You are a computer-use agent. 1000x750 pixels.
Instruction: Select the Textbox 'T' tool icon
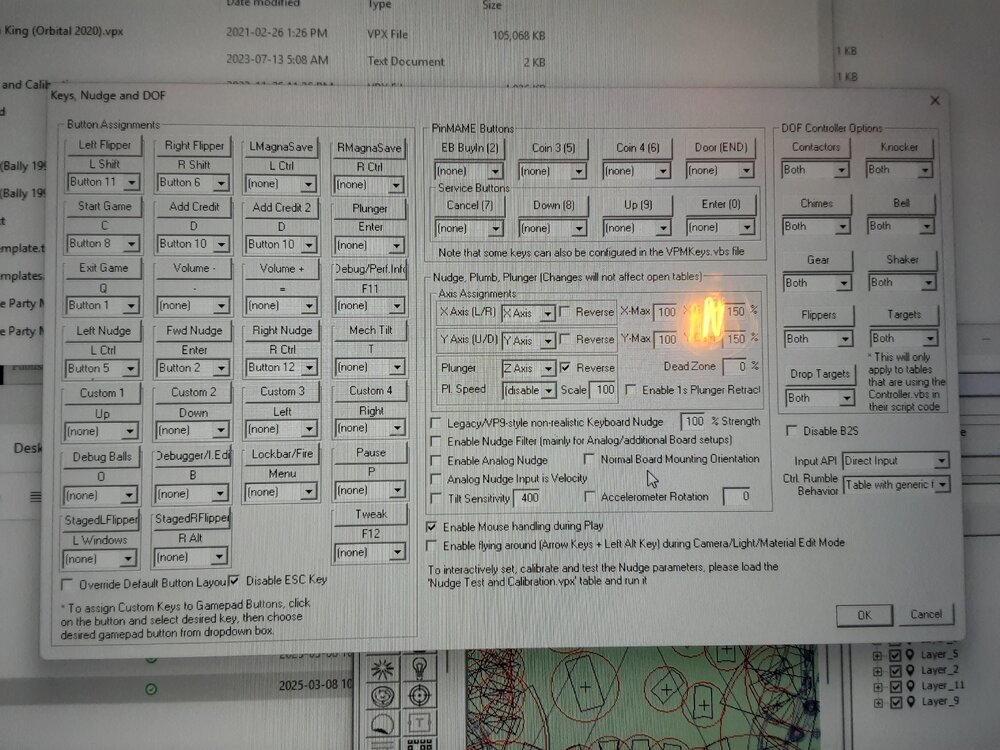[x=419, y=723]
